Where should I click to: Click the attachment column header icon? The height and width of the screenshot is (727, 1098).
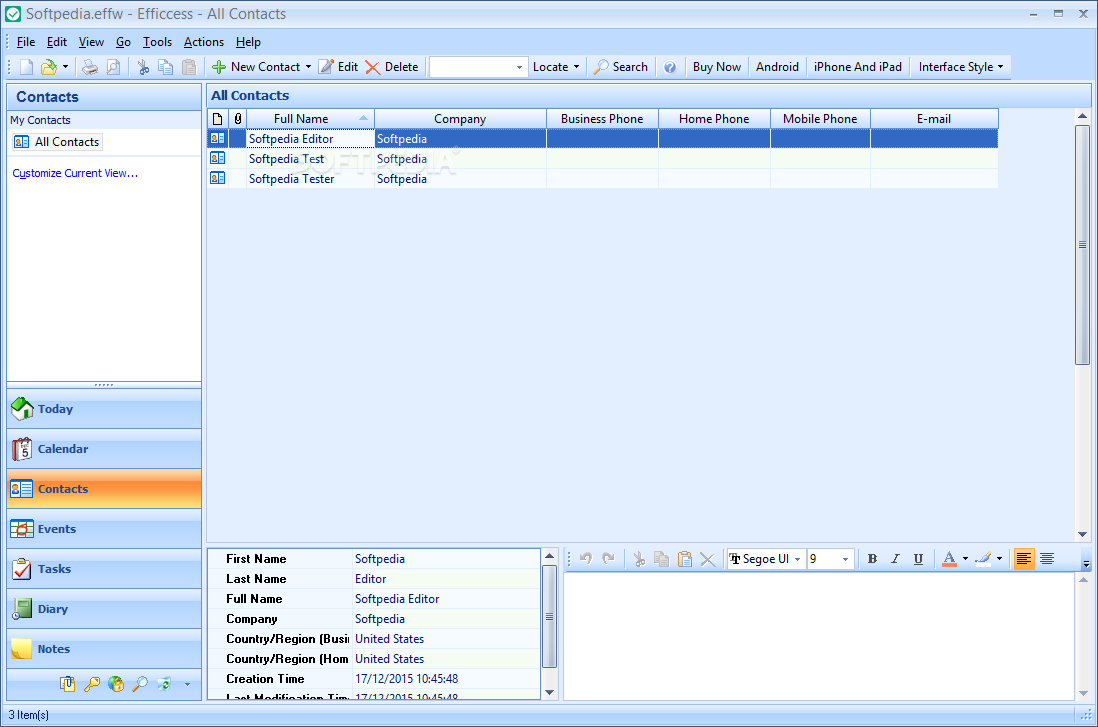coord(238,119)
